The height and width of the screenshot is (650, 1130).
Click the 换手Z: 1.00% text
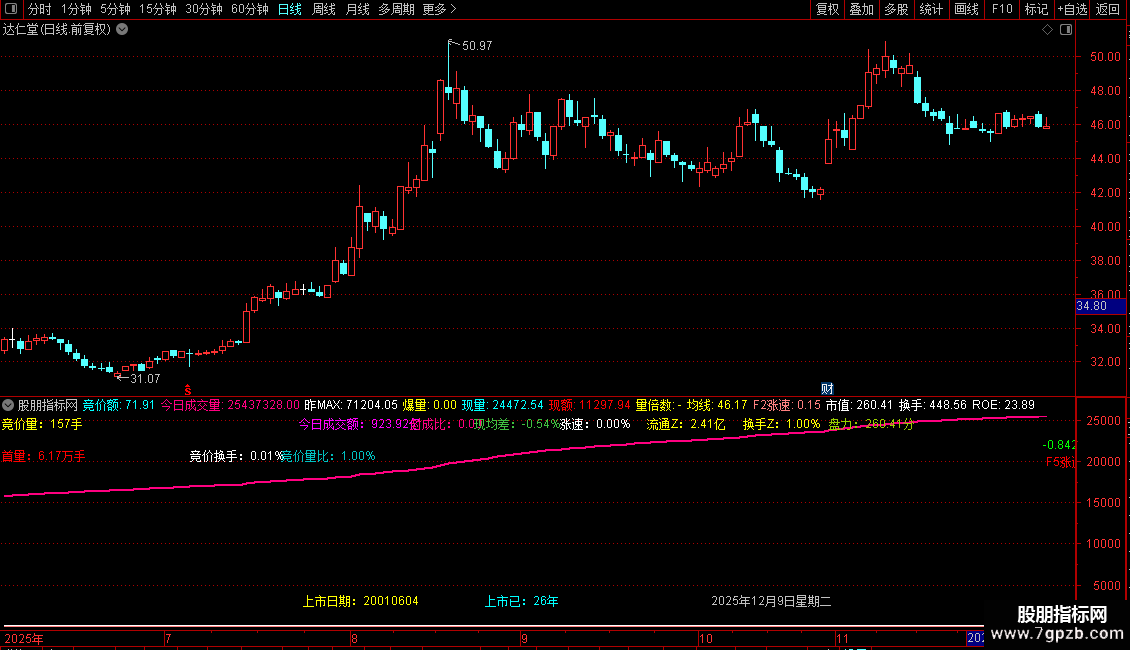click(x=781, y=424)
